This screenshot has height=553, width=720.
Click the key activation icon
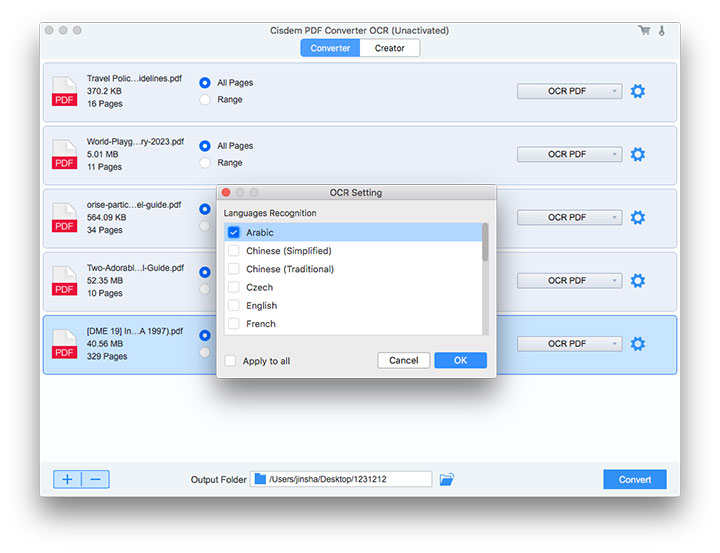tap(661, 30)
